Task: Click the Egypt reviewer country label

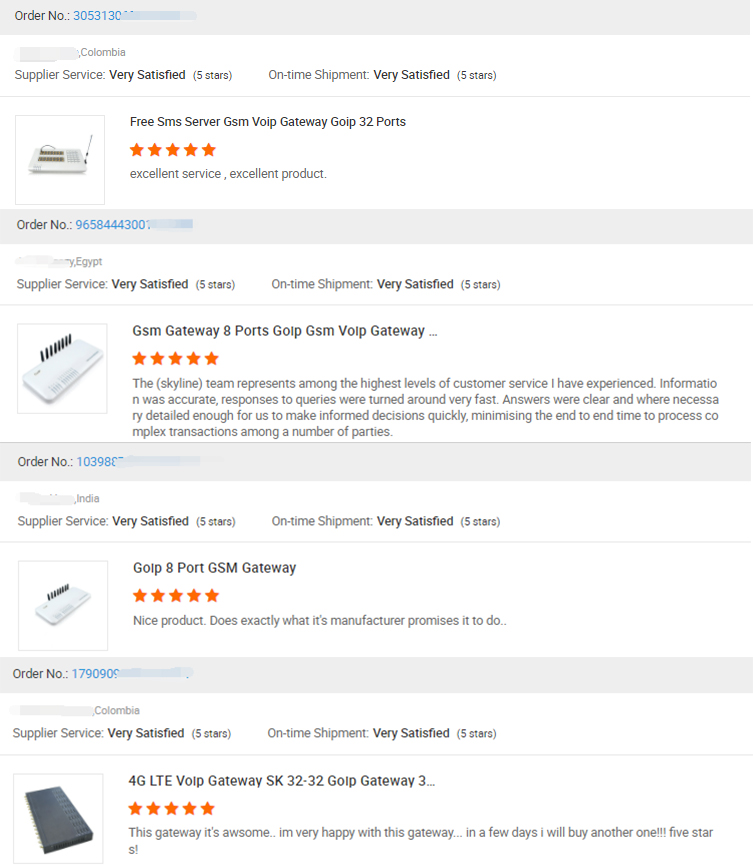Action: coord(89,262)
